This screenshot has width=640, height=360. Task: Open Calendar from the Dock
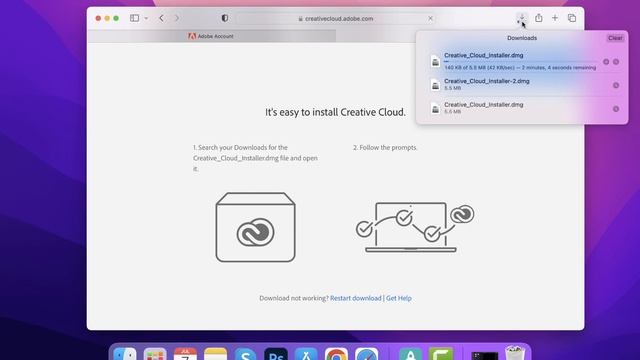pos(185,354)
